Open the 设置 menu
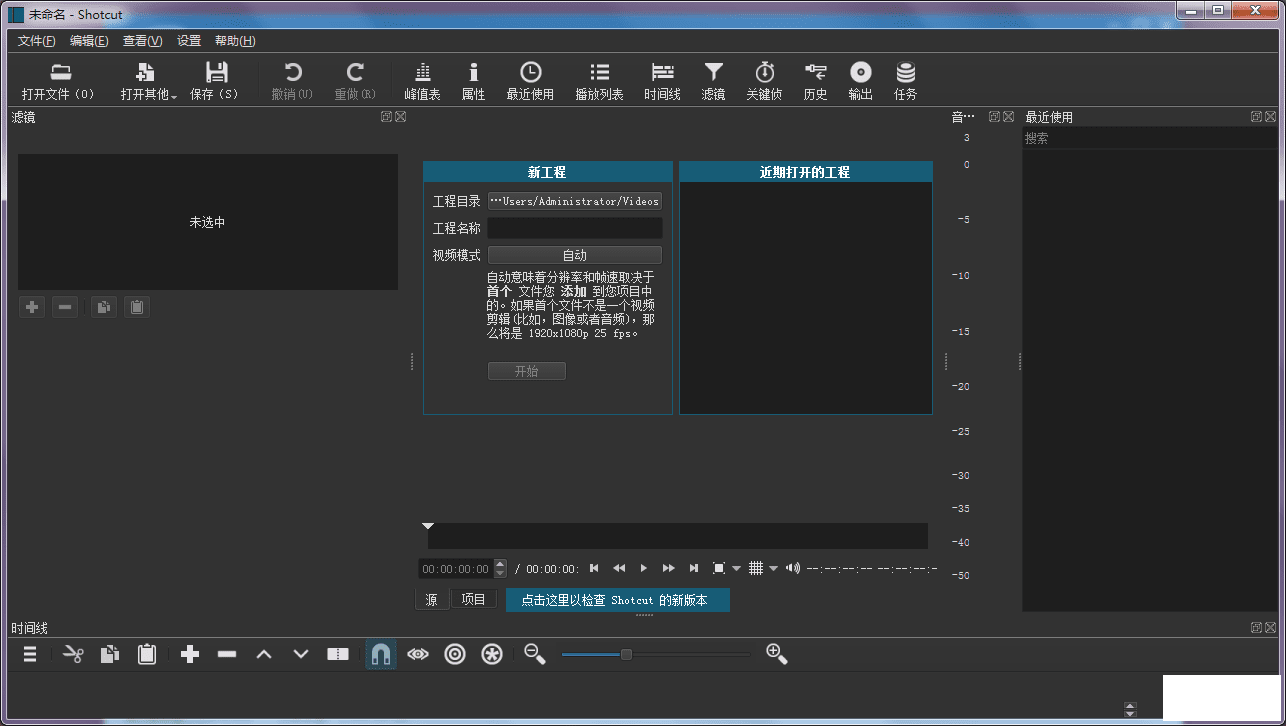 pos(189,41)
